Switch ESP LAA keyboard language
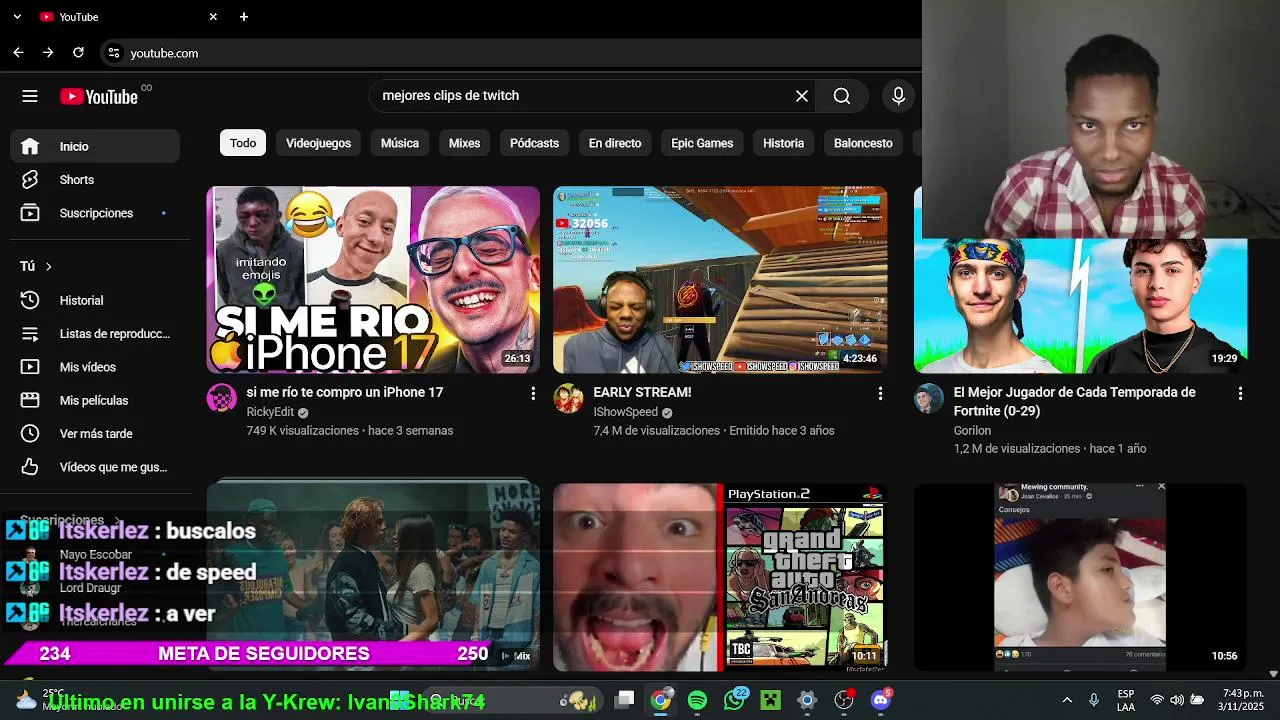Screen dimensions: 1280x720 [1126, 700]
